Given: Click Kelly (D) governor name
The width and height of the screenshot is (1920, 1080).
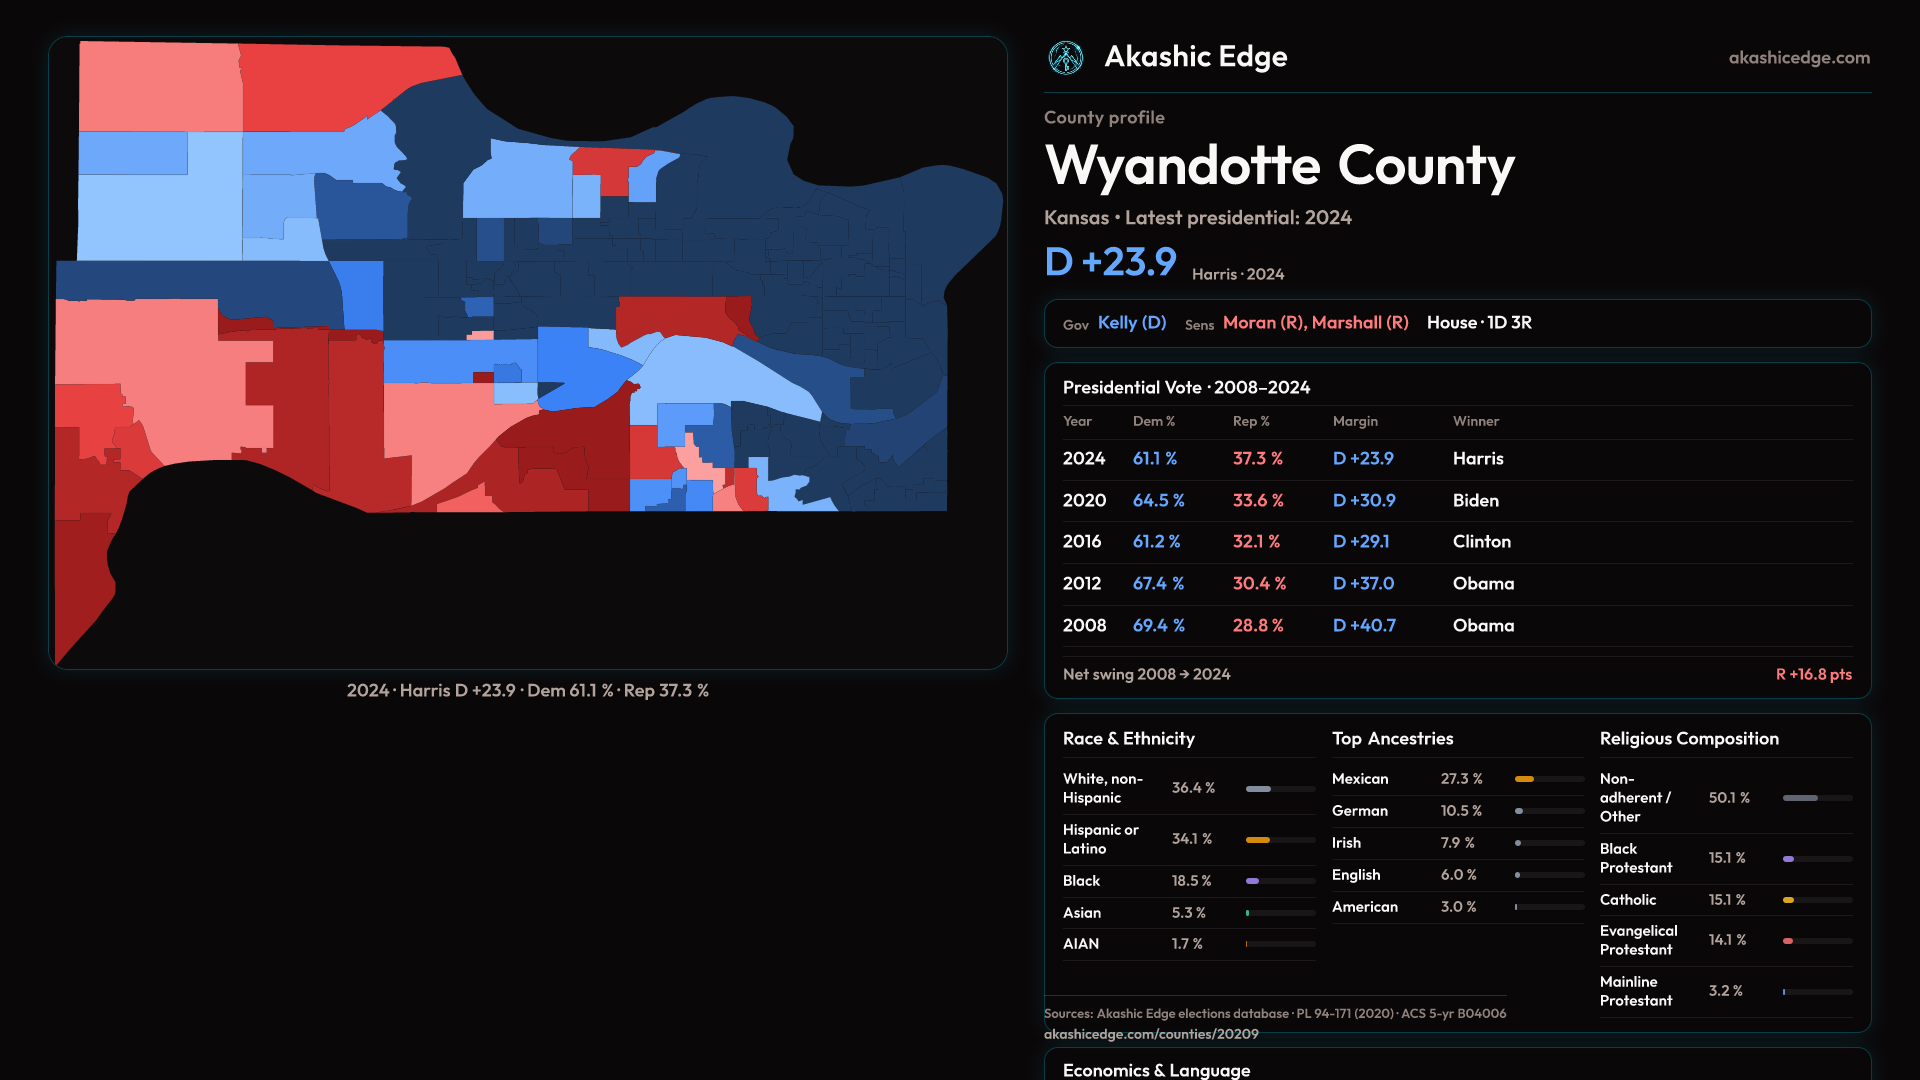Looking at the screenshot, I should tap(1132, 323).
